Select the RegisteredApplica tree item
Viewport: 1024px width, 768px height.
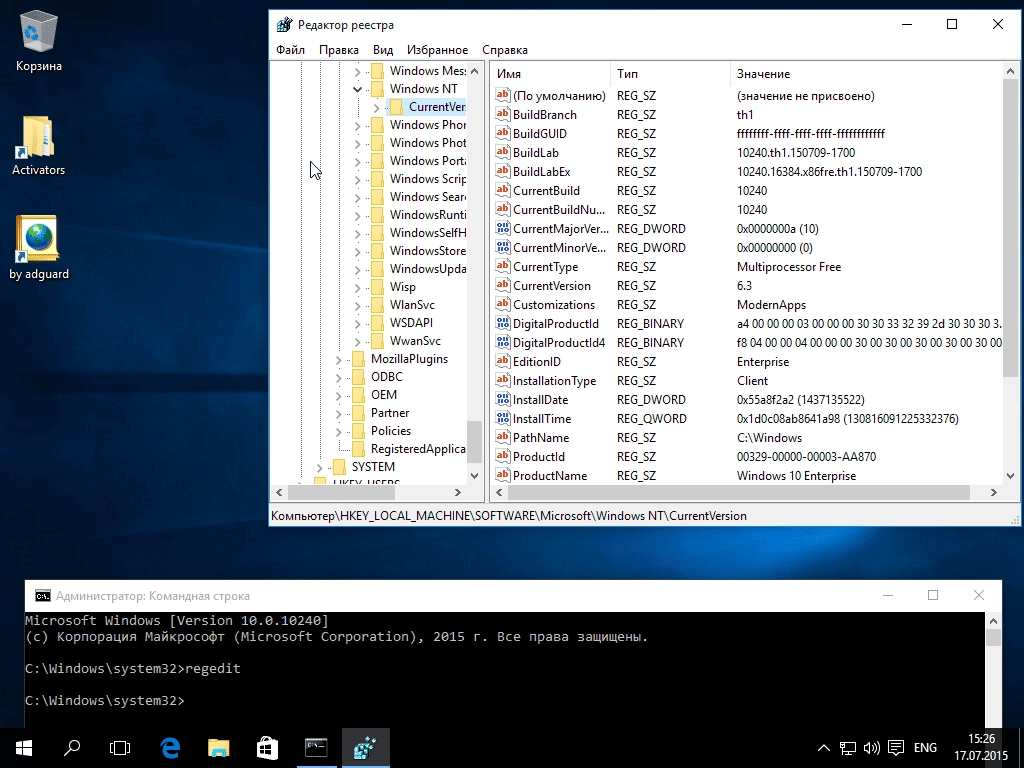pyautogui.click(x=418, y=449)
